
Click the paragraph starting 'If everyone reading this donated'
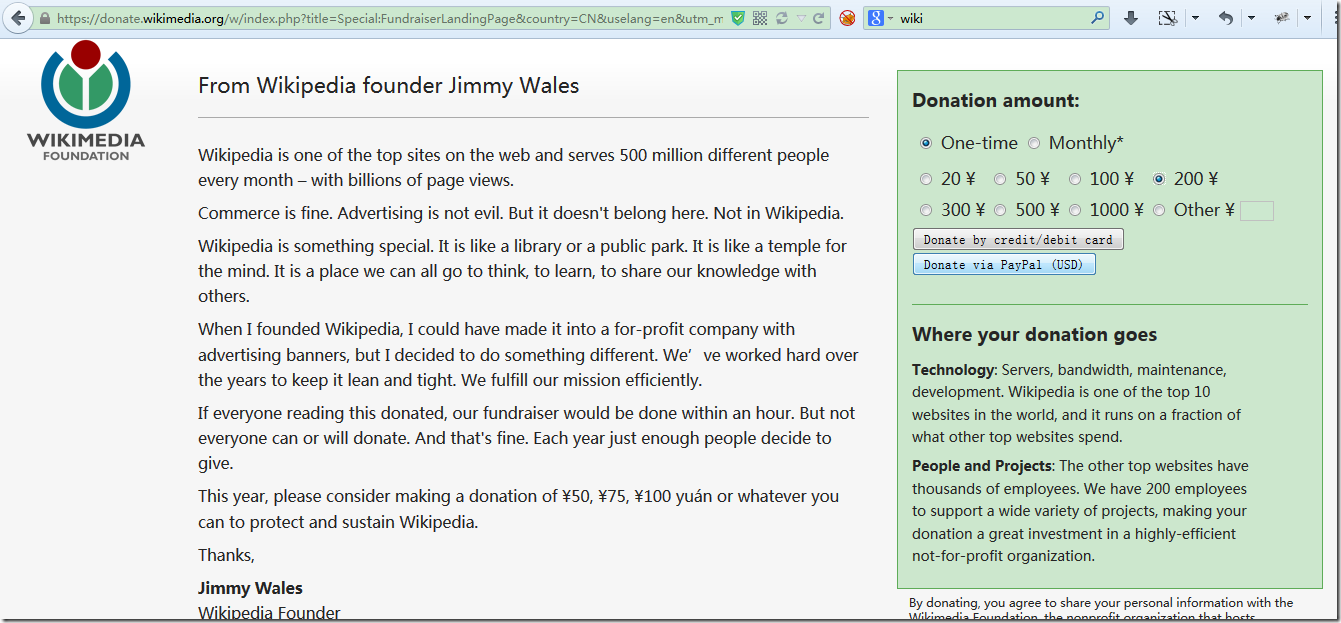pos(526,438)
